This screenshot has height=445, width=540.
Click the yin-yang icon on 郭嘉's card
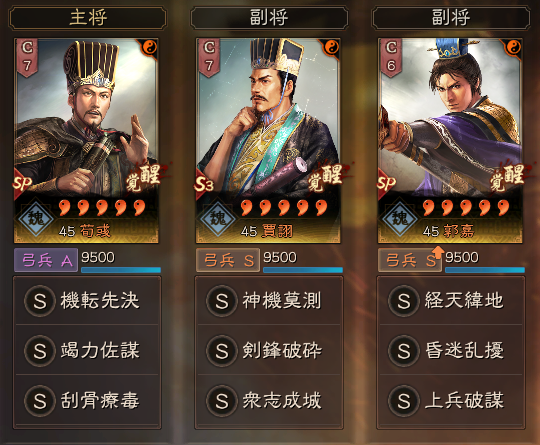click(513, 47)
